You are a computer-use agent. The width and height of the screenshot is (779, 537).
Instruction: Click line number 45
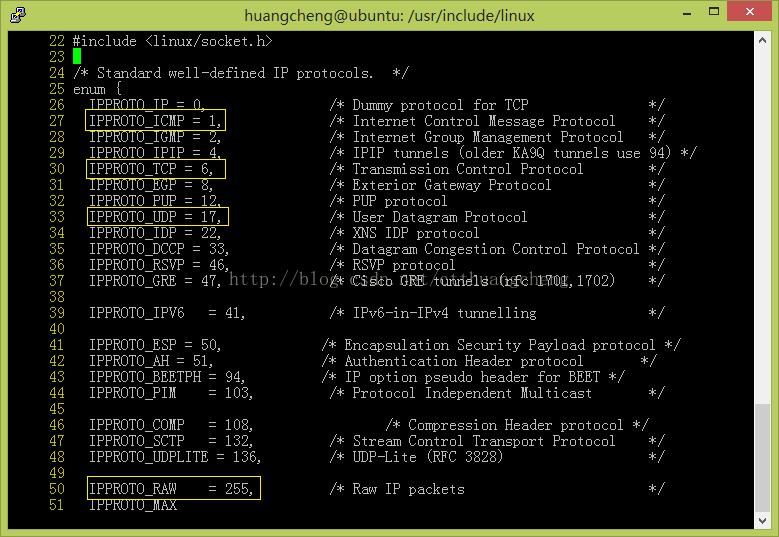point(57,409)
